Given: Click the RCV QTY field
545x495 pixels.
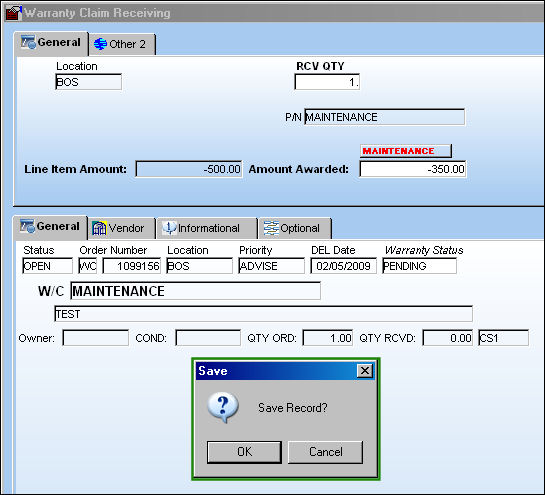Looking at the screenshot, I should [327, 82].
